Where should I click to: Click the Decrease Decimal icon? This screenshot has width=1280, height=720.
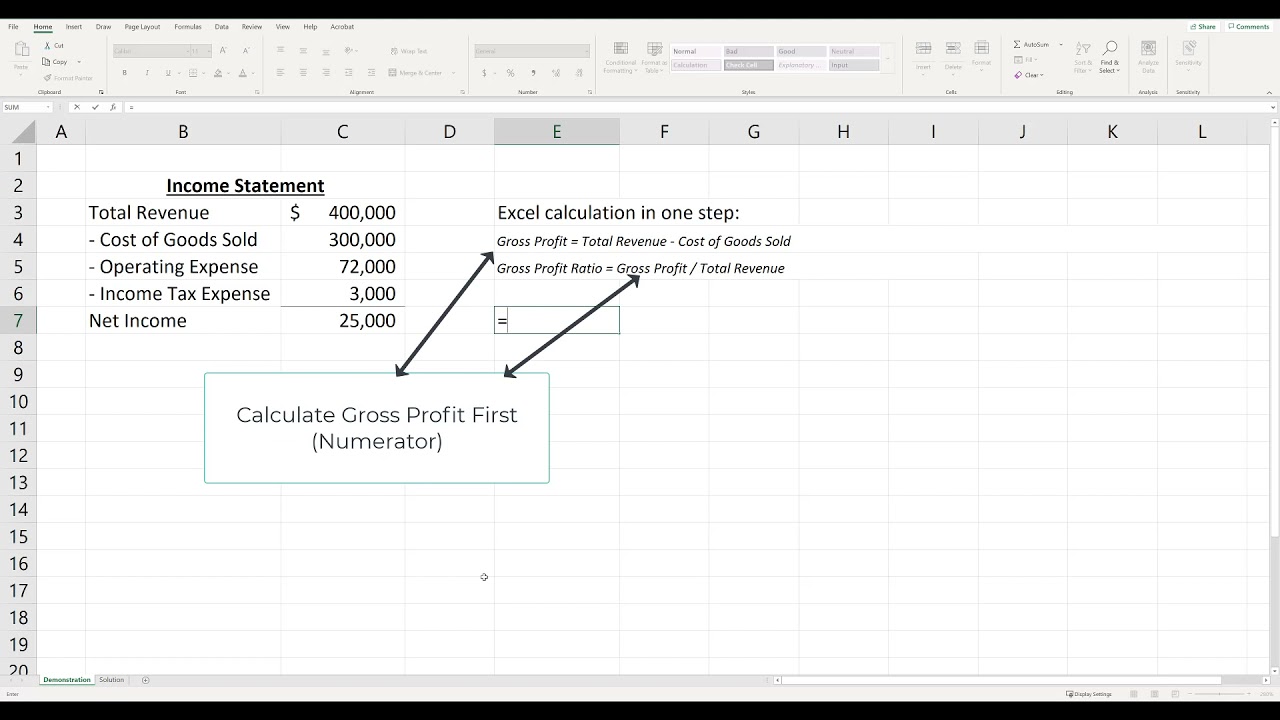(580, 73)
